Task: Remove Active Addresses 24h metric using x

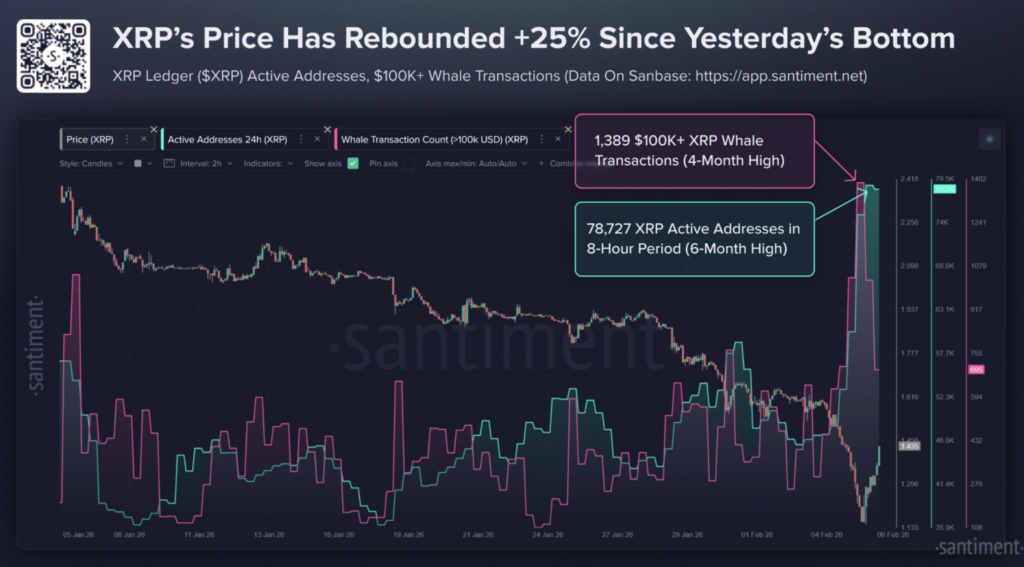Action: point(317,139)
